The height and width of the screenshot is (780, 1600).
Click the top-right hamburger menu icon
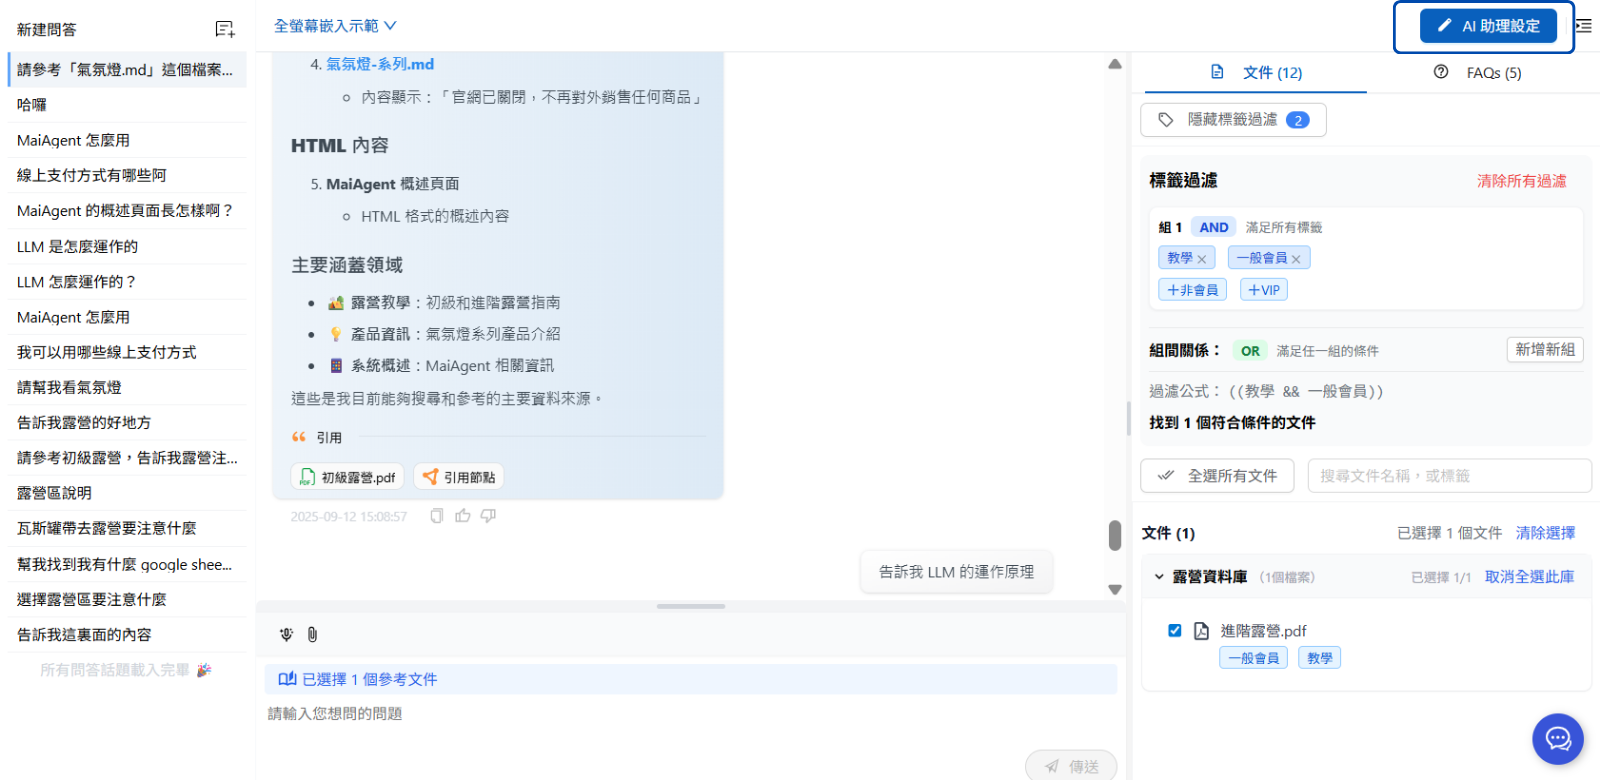pos(1584,26)
